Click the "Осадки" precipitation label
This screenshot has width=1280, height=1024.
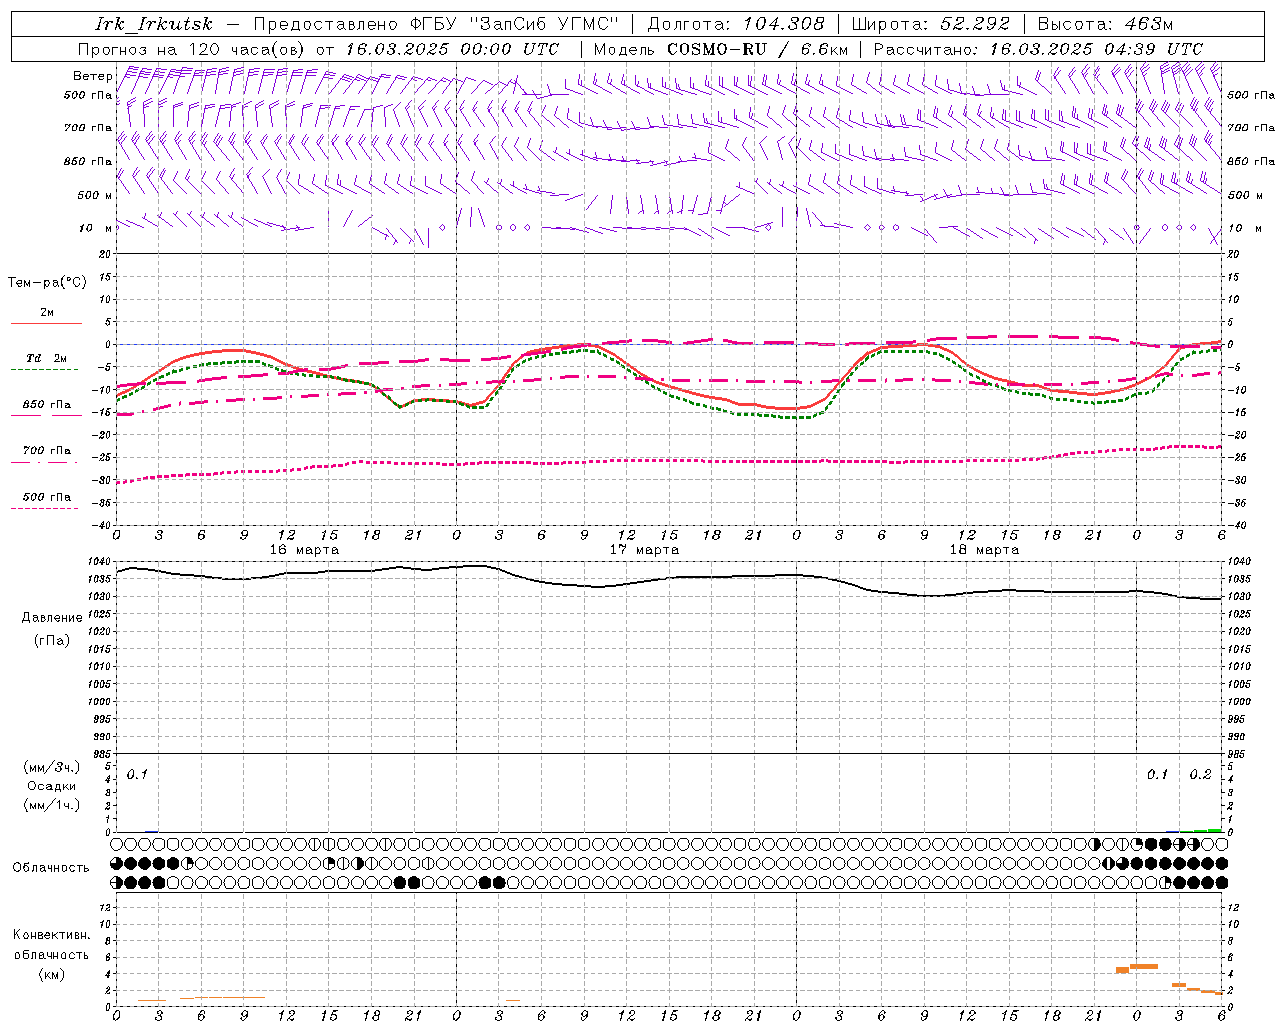tap(52, 786)
